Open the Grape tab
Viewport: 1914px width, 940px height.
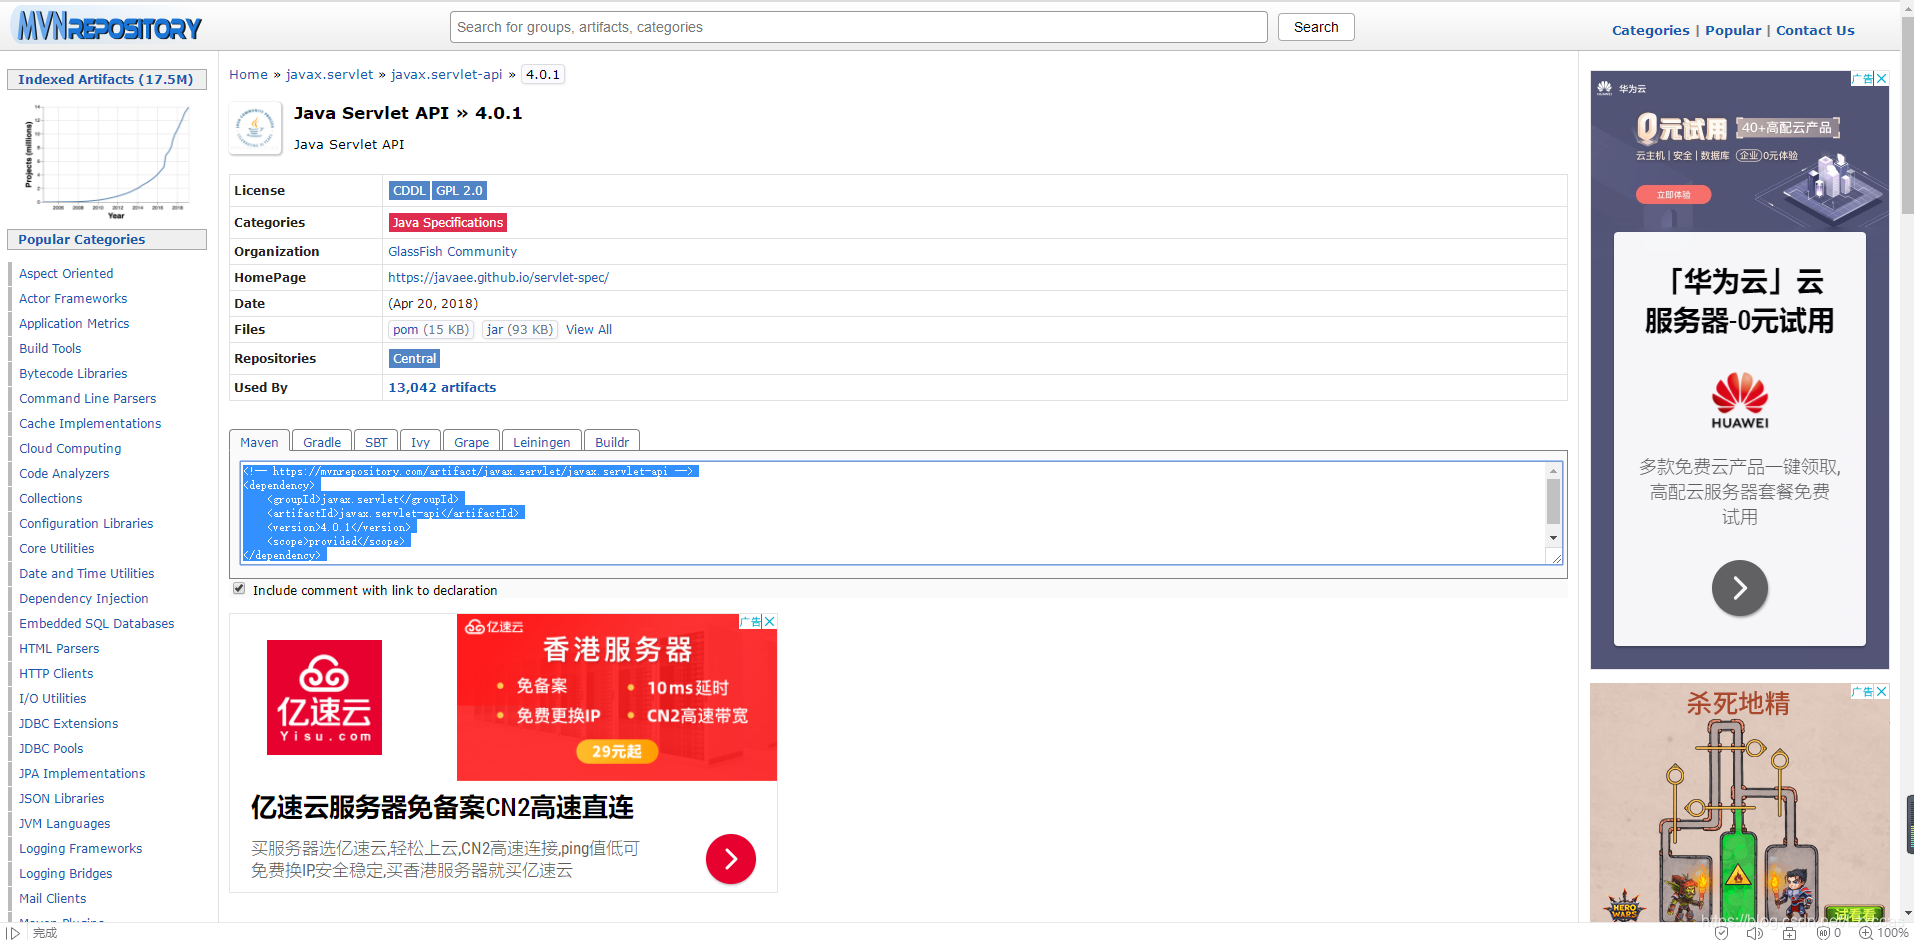tap(471, 442)
